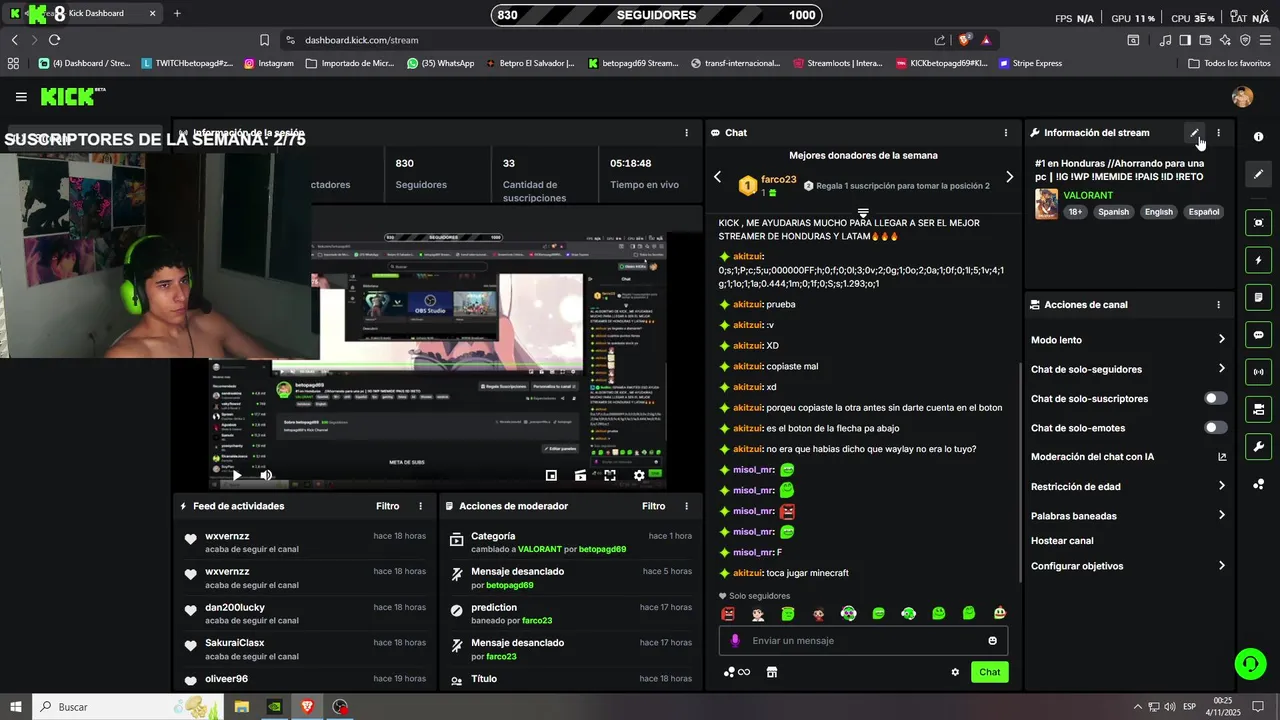The height and width of the screenshot is (720, 1280).
Task: Open Moderación del chat con IA external link
Action: click(1221, 457)
